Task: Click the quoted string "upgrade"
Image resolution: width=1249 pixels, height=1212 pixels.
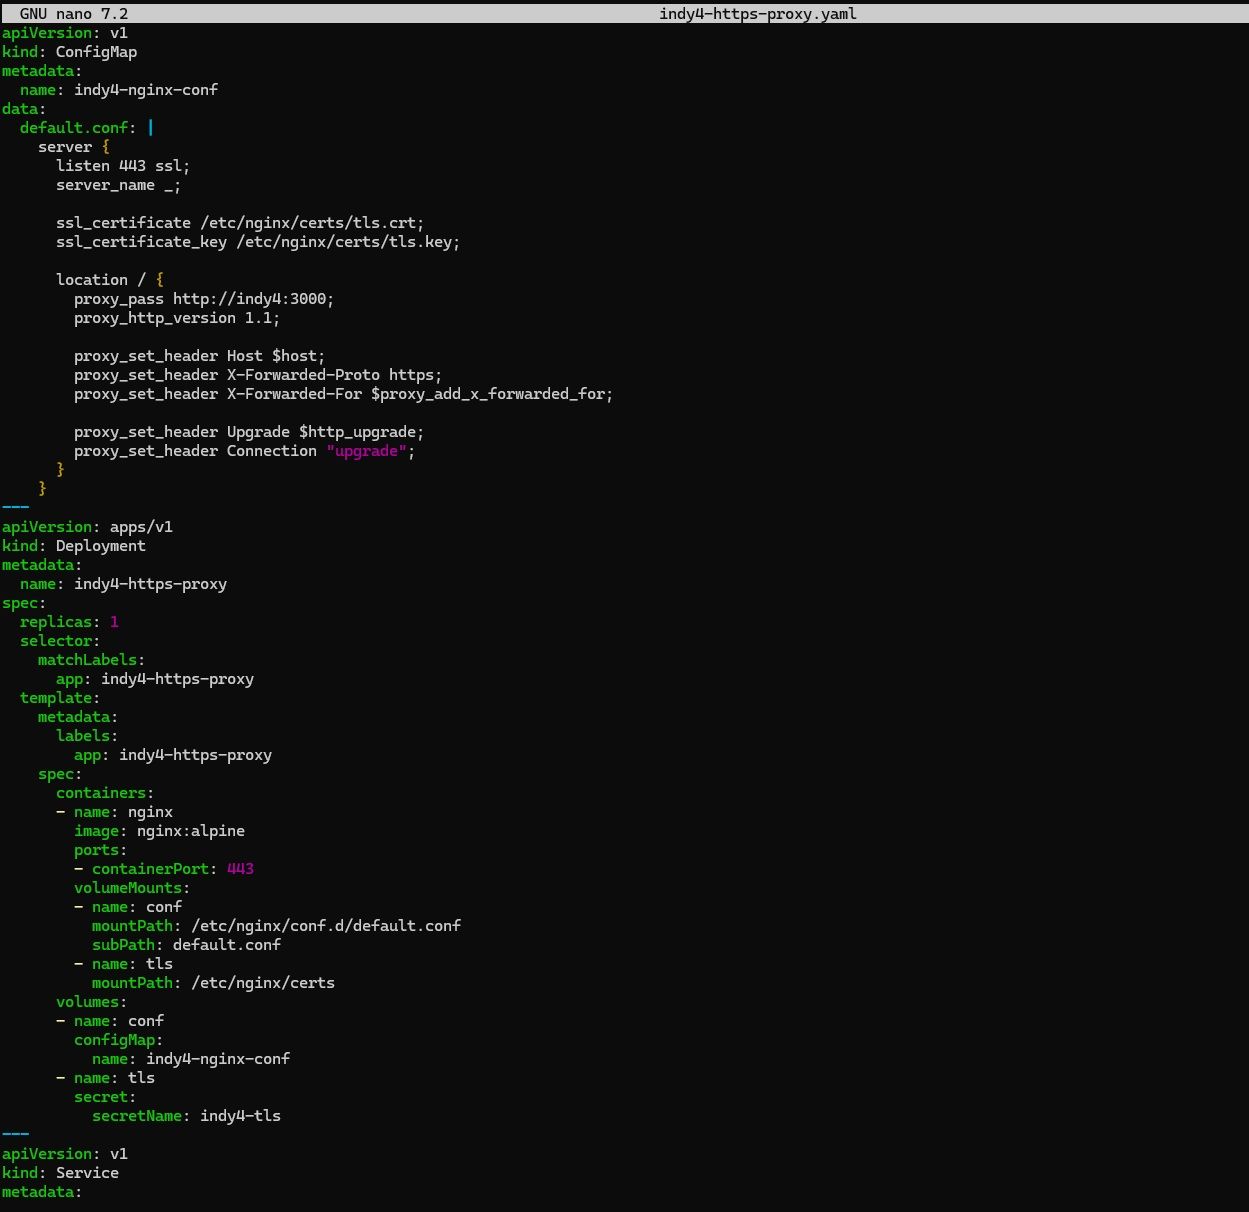Action: point(366,451)
